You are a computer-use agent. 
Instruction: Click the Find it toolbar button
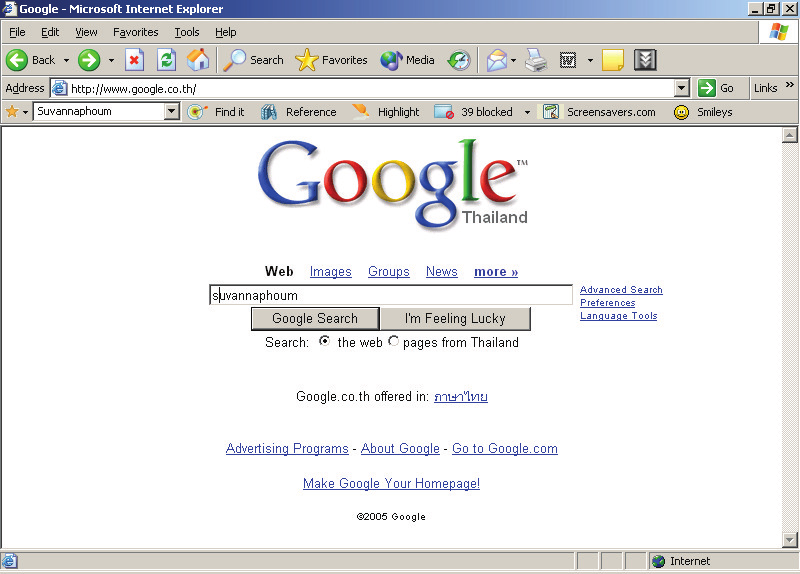pyautogui.click(x=216, y=112)
